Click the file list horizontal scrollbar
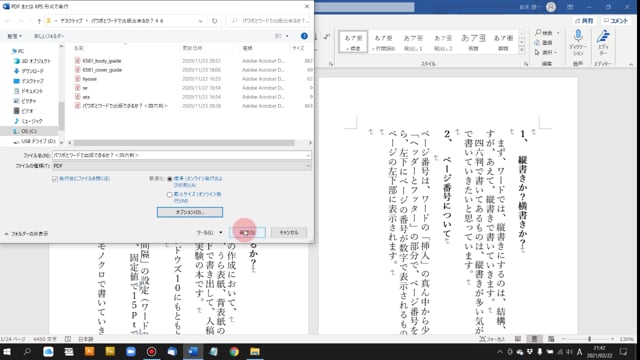The width and height of the screenshot is (640, 360). pyautogui.click(x=184, y=143)
